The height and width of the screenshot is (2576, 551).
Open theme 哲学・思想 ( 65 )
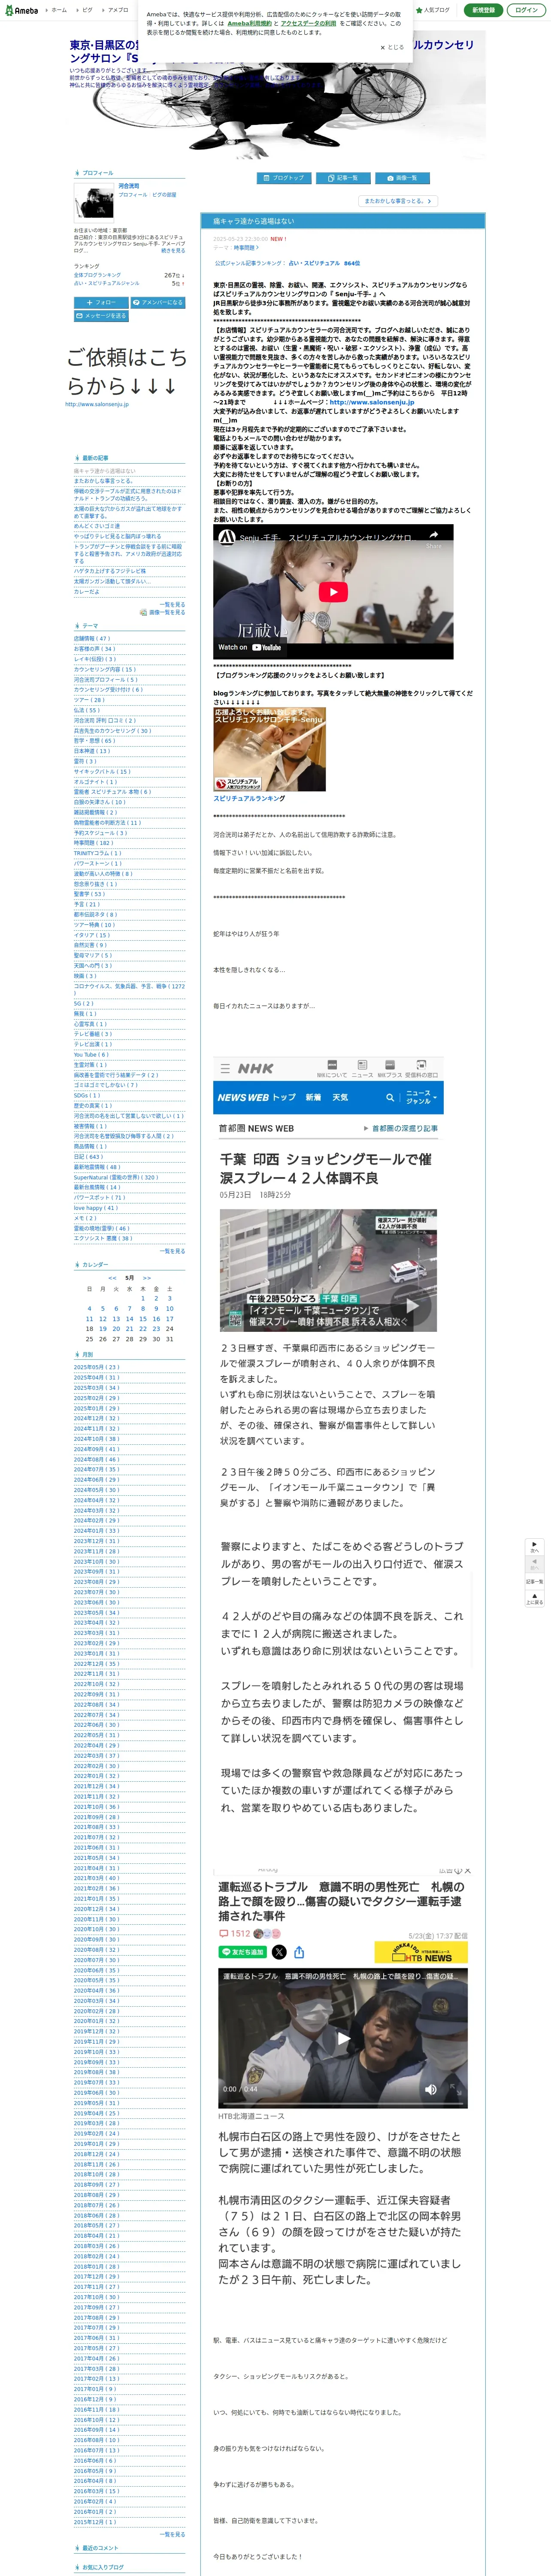[94, 741]
